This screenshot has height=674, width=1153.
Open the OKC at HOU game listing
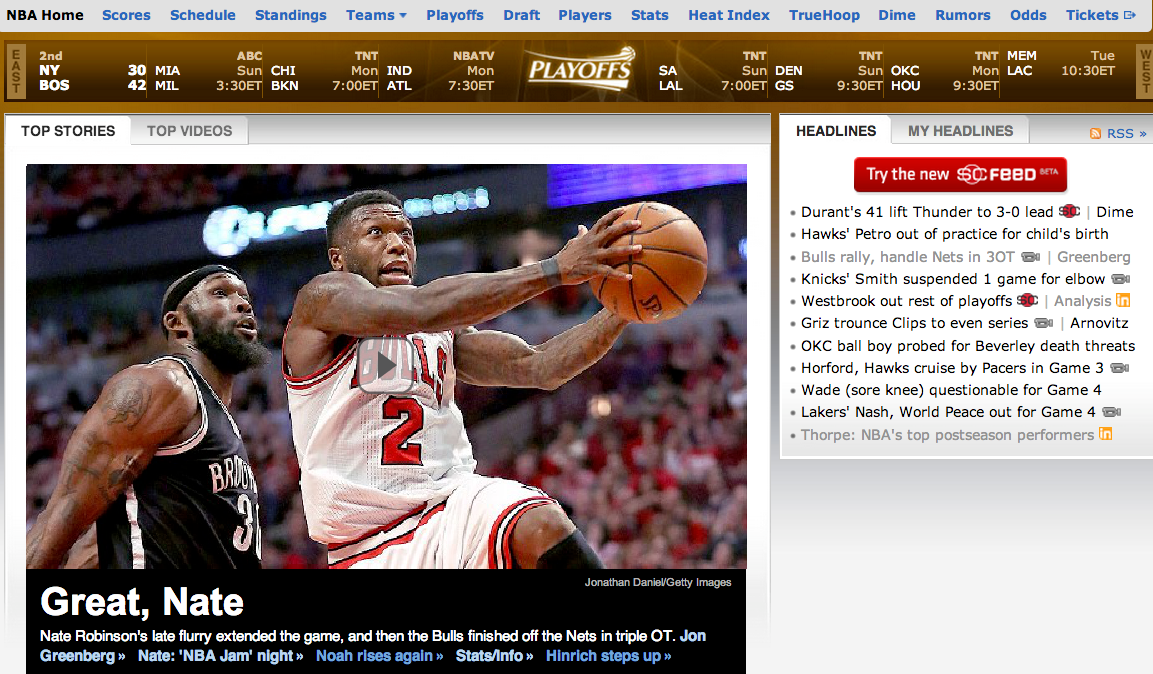(944, 71)
